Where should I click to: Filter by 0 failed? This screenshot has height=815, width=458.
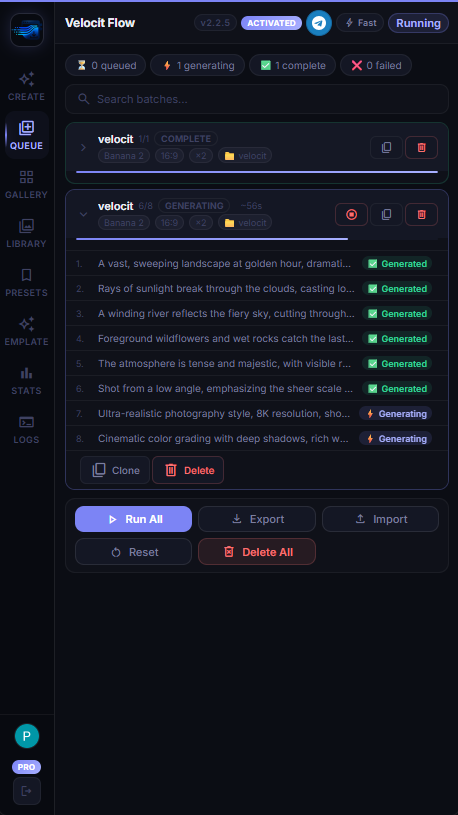click(376, 65)
